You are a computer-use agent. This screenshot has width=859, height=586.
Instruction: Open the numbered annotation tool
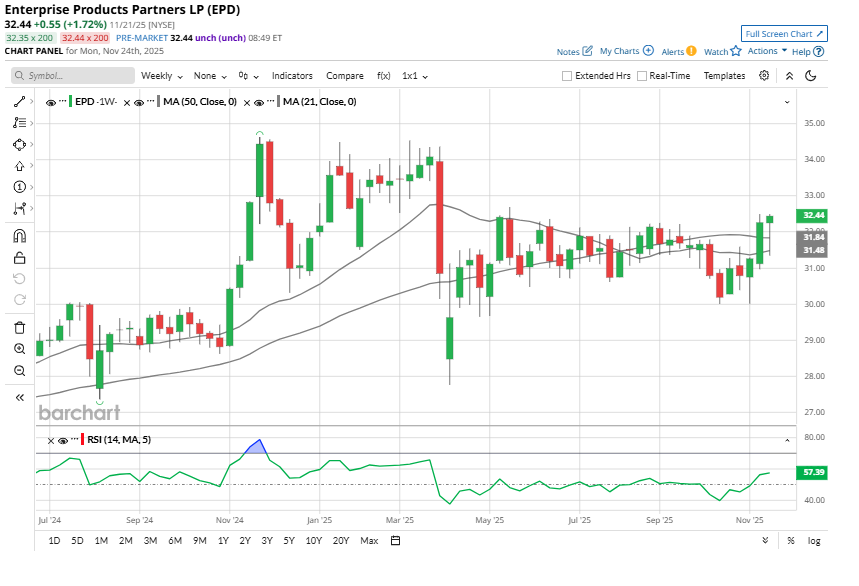tap(19, 187)
